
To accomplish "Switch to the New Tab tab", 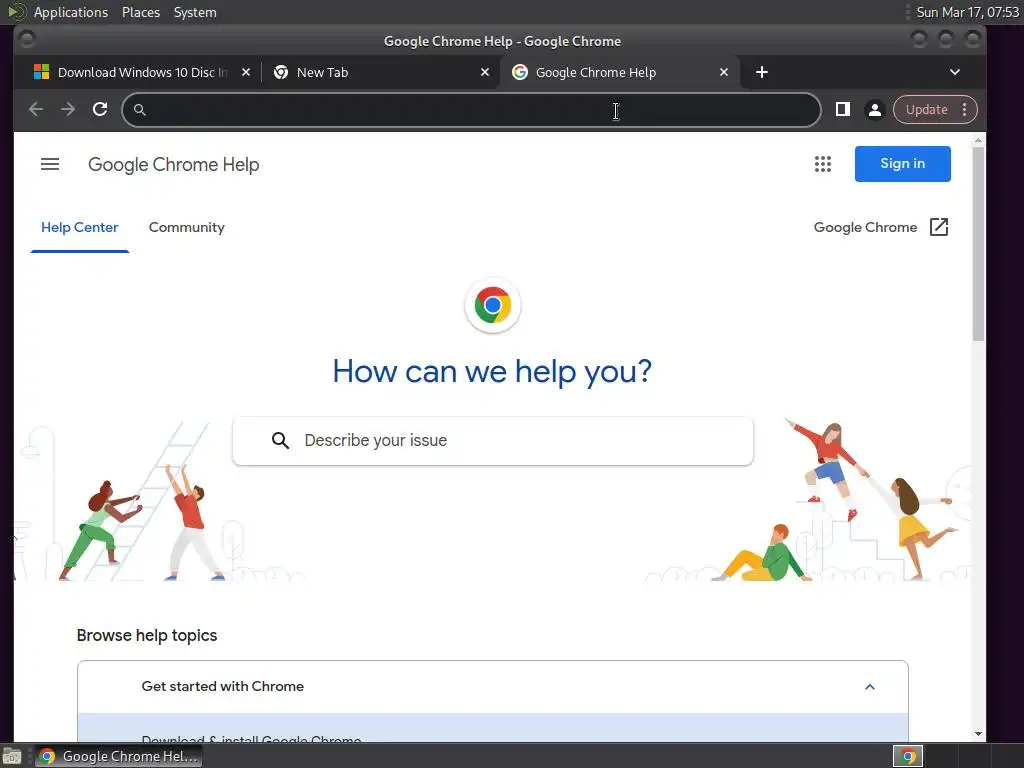I will 381,72.
